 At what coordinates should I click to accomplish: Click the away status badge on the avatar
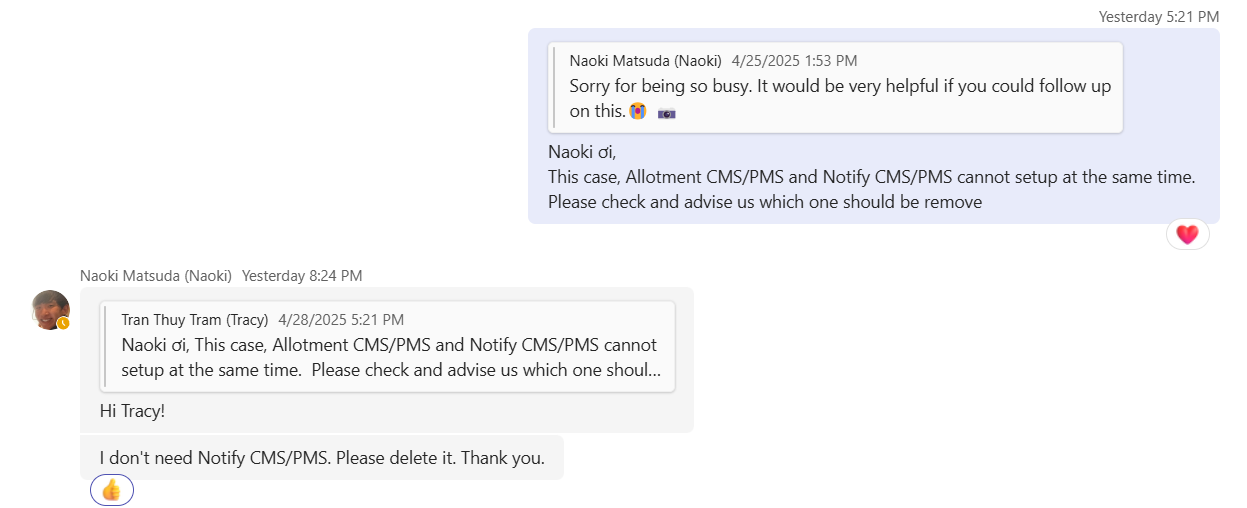63,323
